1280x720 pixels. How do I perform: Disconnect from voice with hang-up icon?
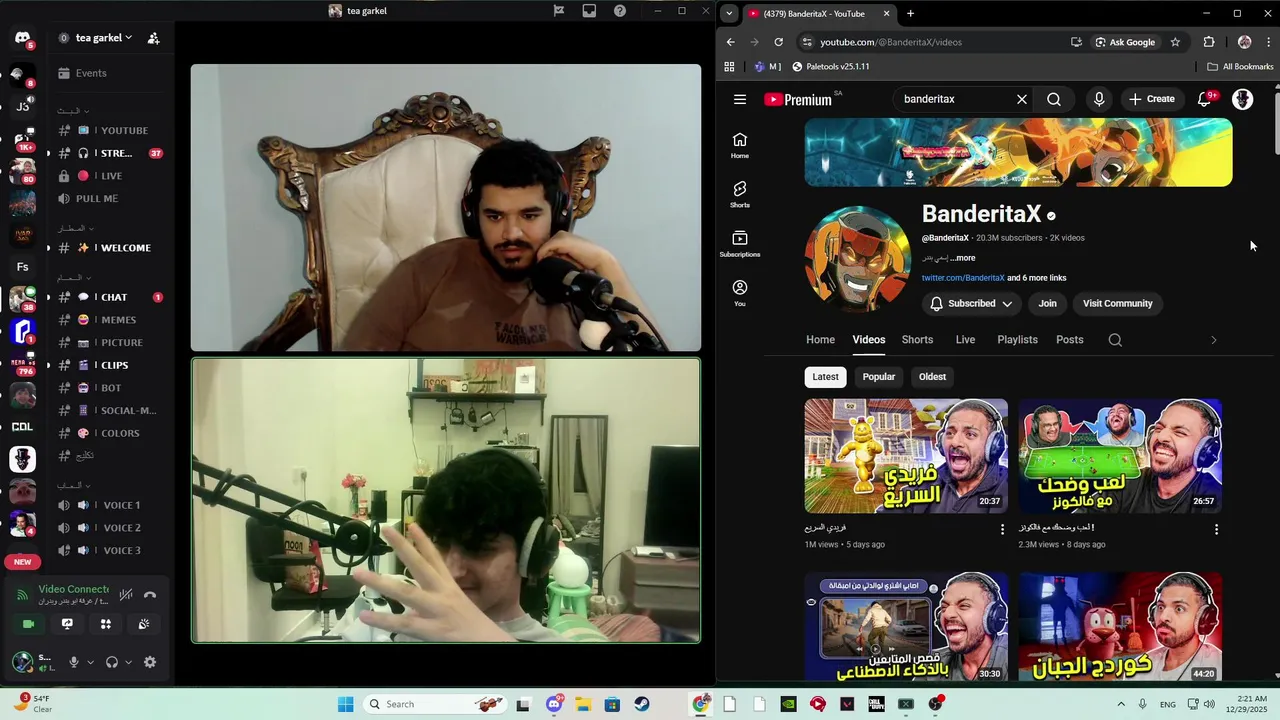pyautogui.click(x=150, y=594)
